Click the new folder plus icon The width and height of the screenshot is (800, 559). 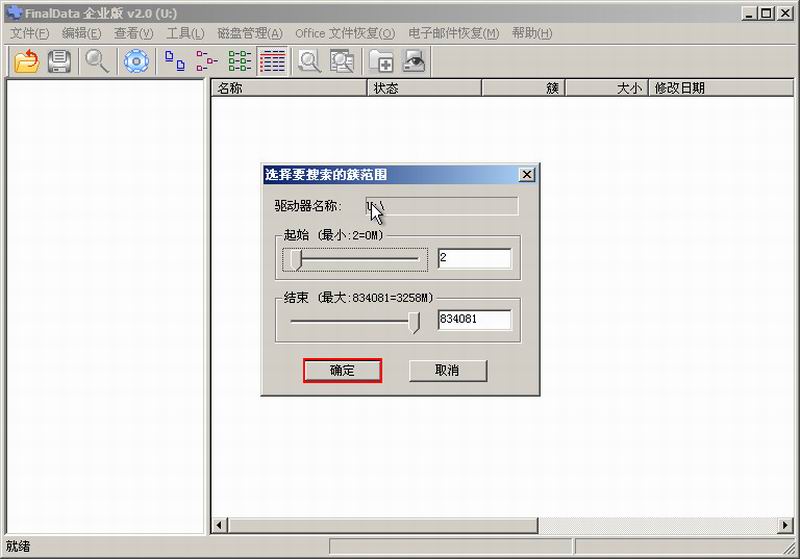pos(381,62)
